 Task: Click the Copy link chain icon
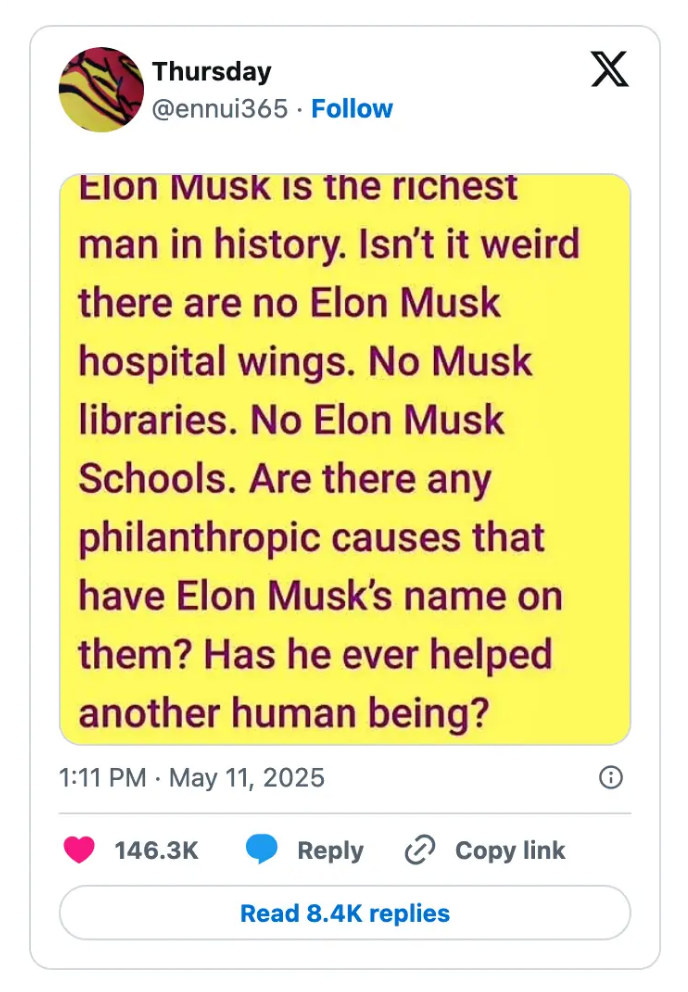pos(420,850)
